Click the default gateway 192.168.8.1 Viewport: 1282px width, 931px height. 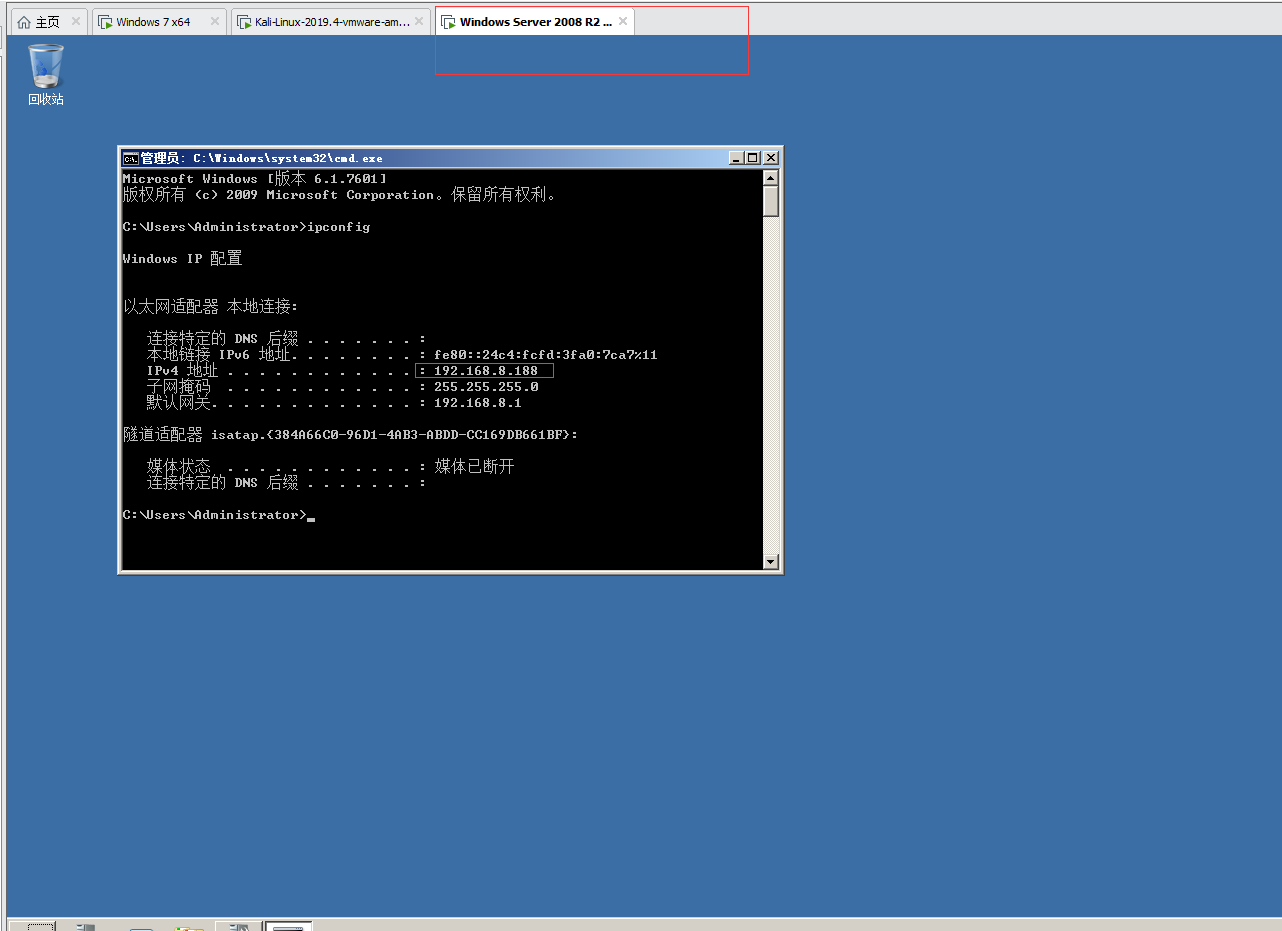[478, 403]
